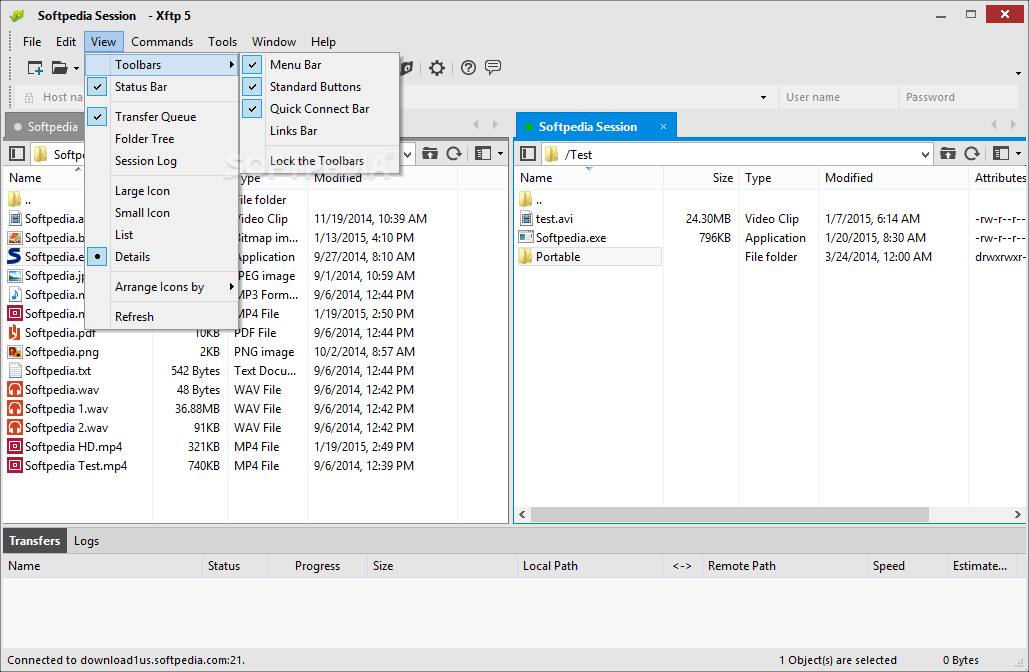Expand the Toolbars submenu

pos(162,64)
